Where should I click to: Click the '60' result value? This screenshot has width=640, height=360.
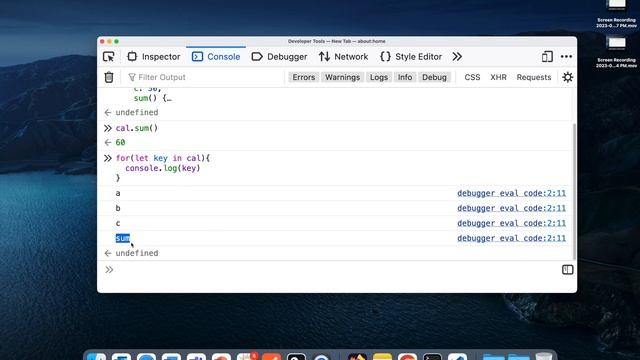click(x=120, y=142)
